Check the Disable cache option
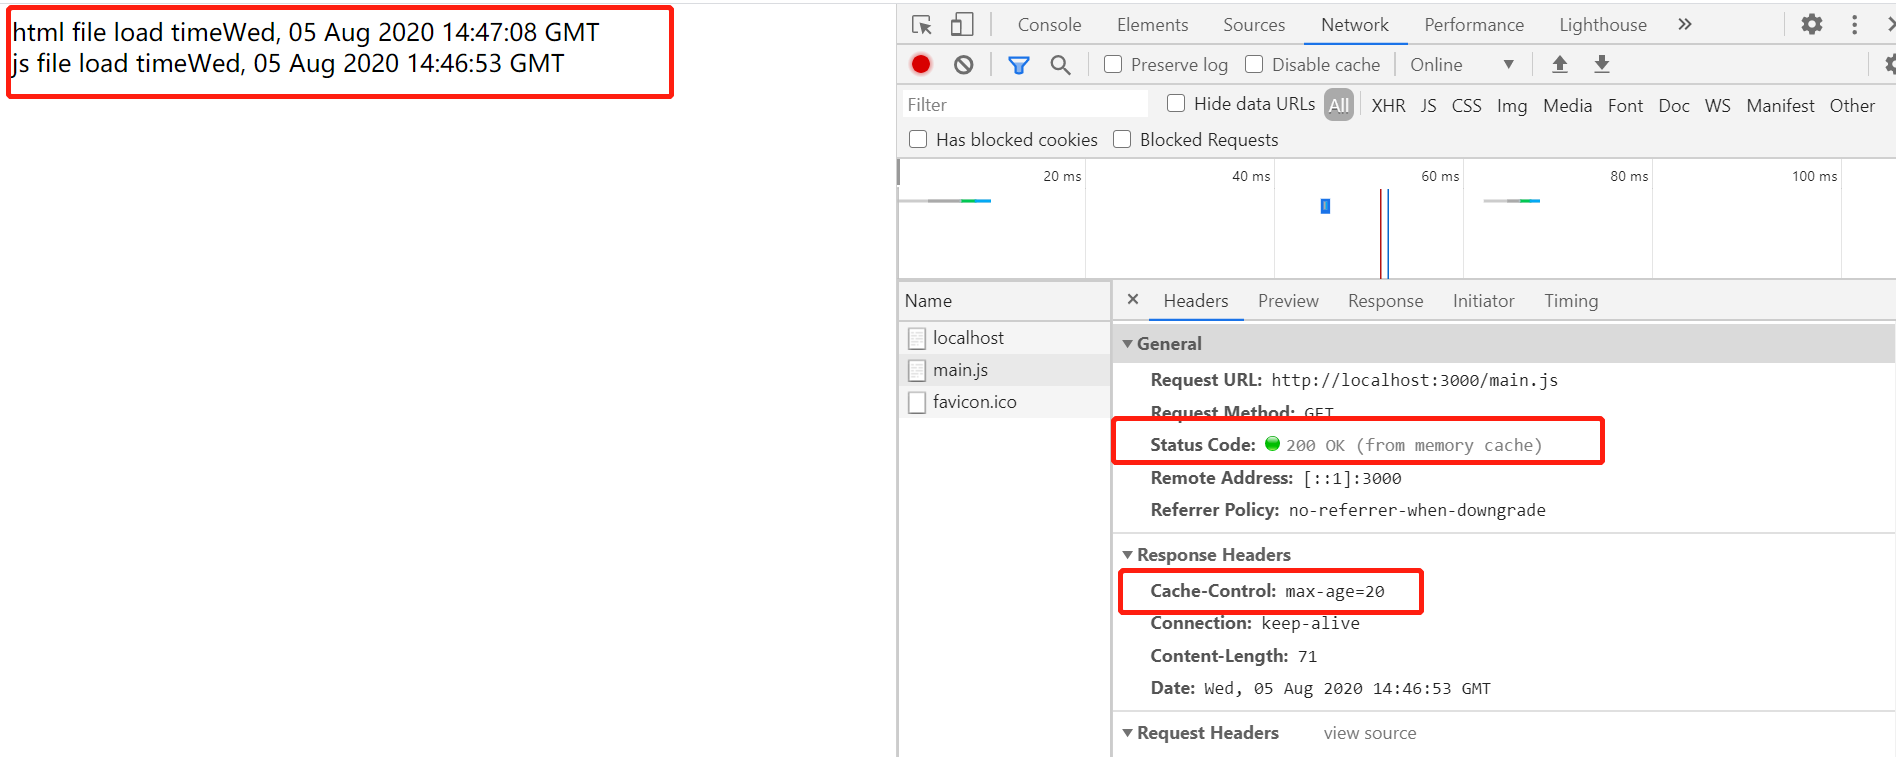1896x757 pixels. (x=1254, y=65)
